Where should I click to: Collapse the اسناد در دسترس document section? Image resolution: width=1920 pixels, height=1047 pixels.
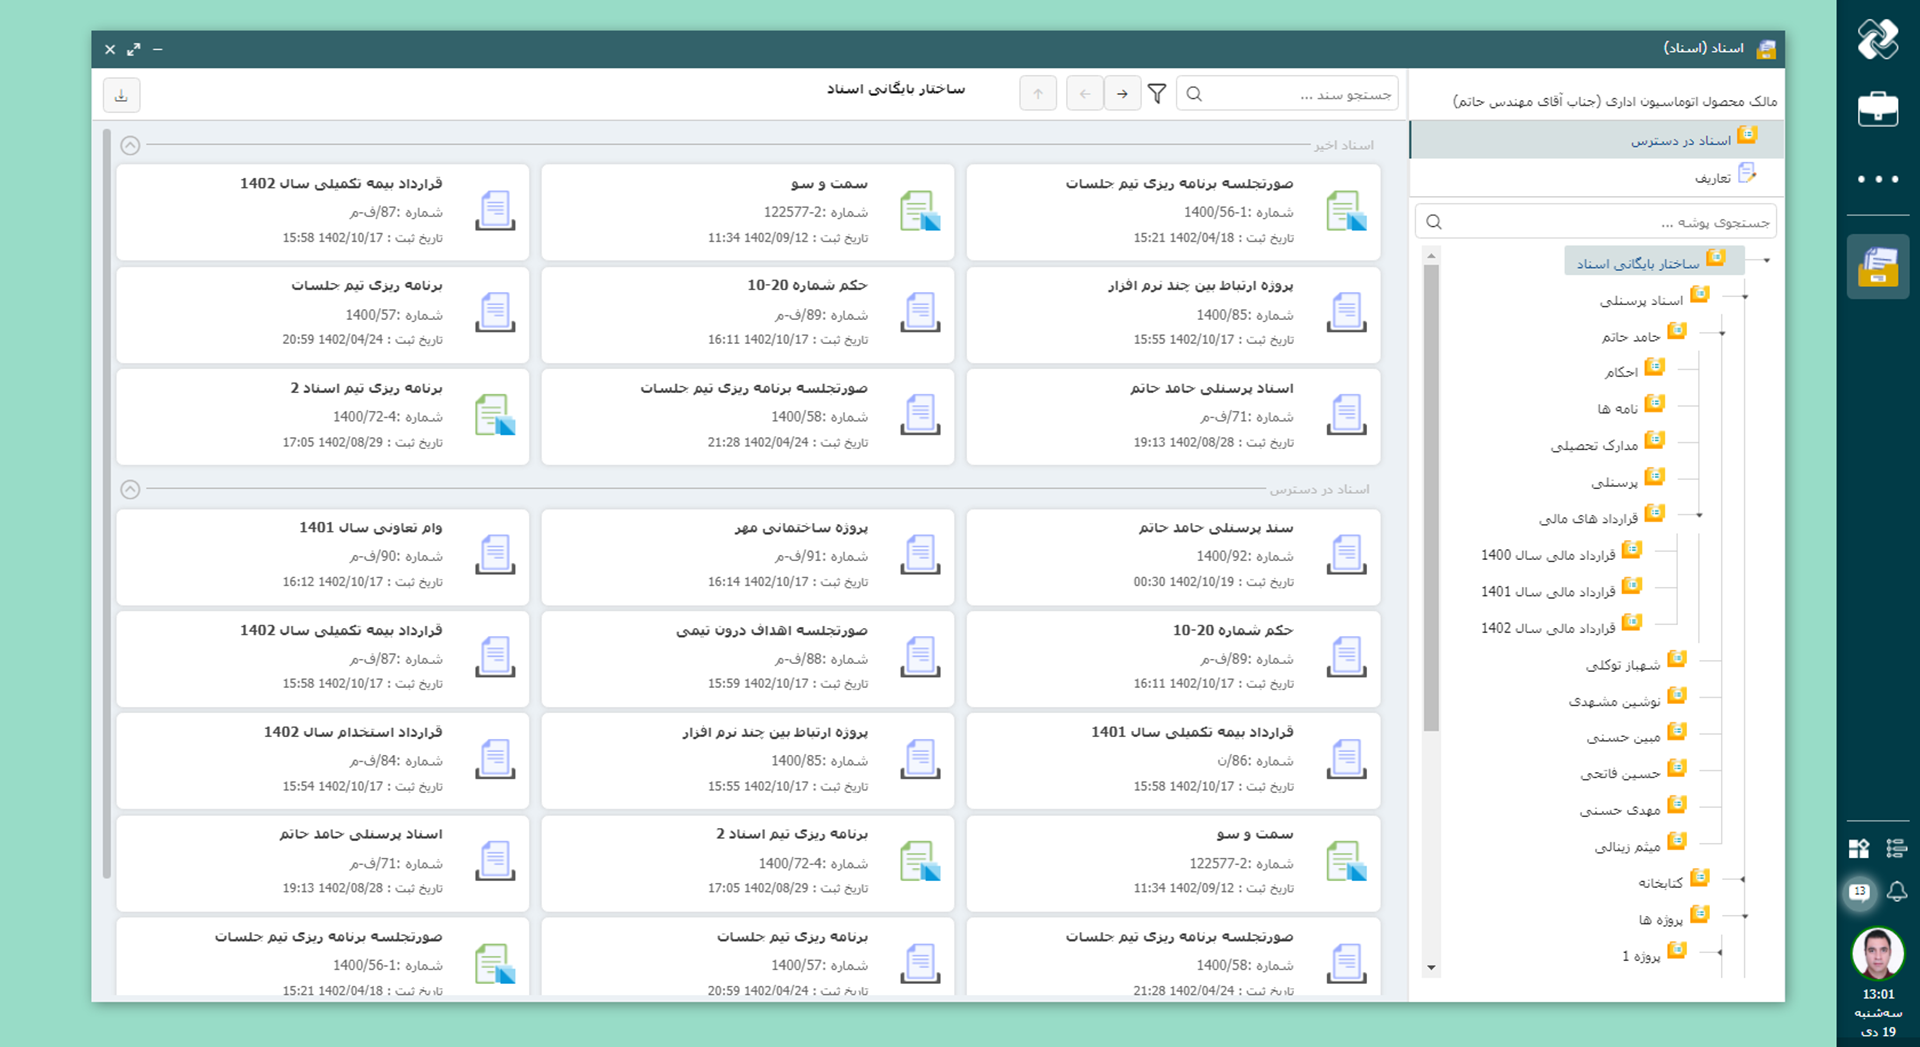coord(130,489)
